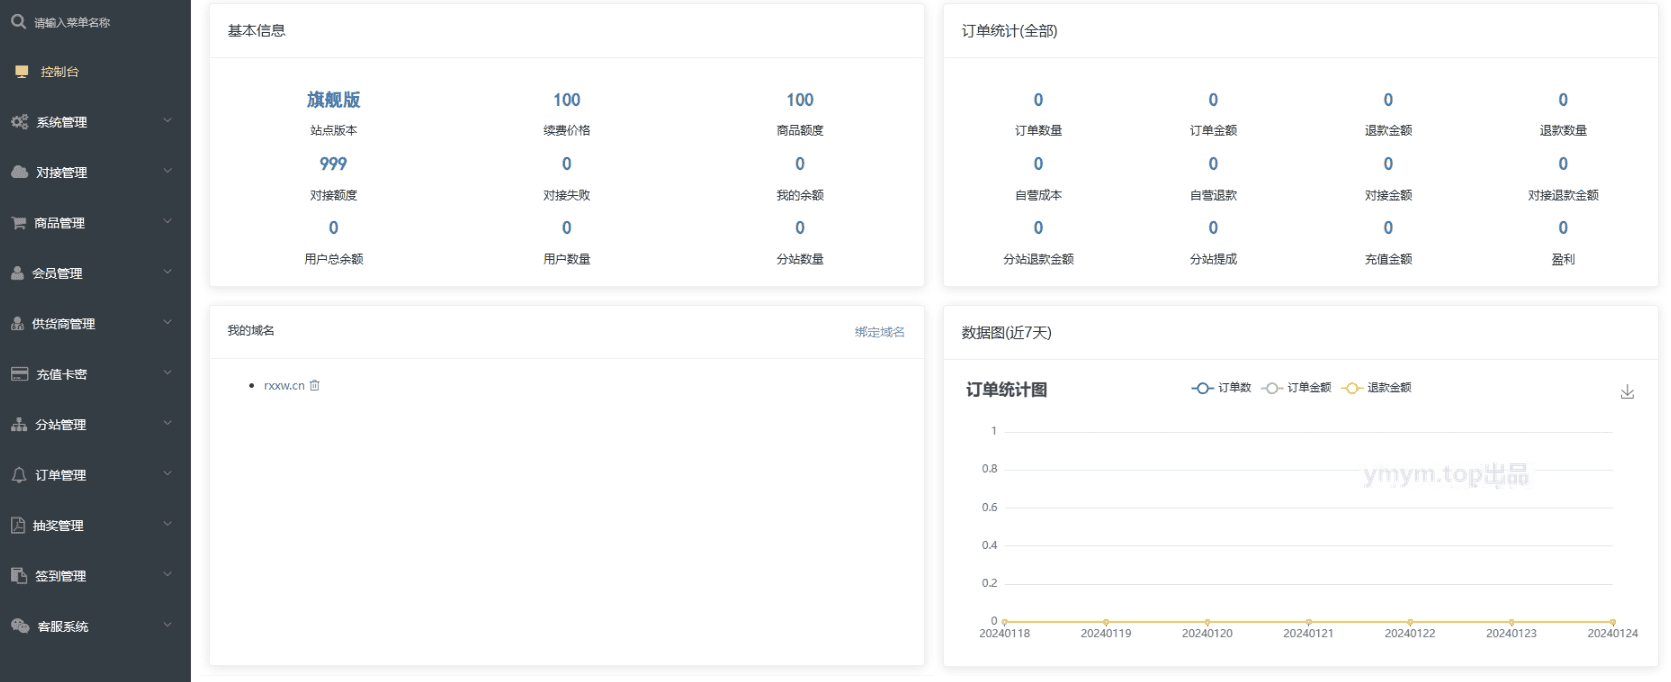Screen dimensions: 1671x682
Task: Expand 订单管理 chevron arrow
Action: [x=168, y=473]
